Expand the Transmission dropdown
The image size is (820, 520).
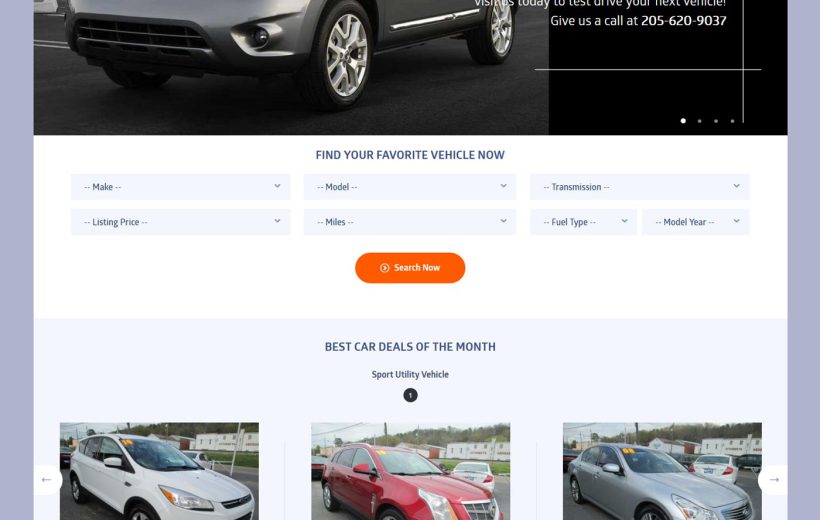(640, 187)
